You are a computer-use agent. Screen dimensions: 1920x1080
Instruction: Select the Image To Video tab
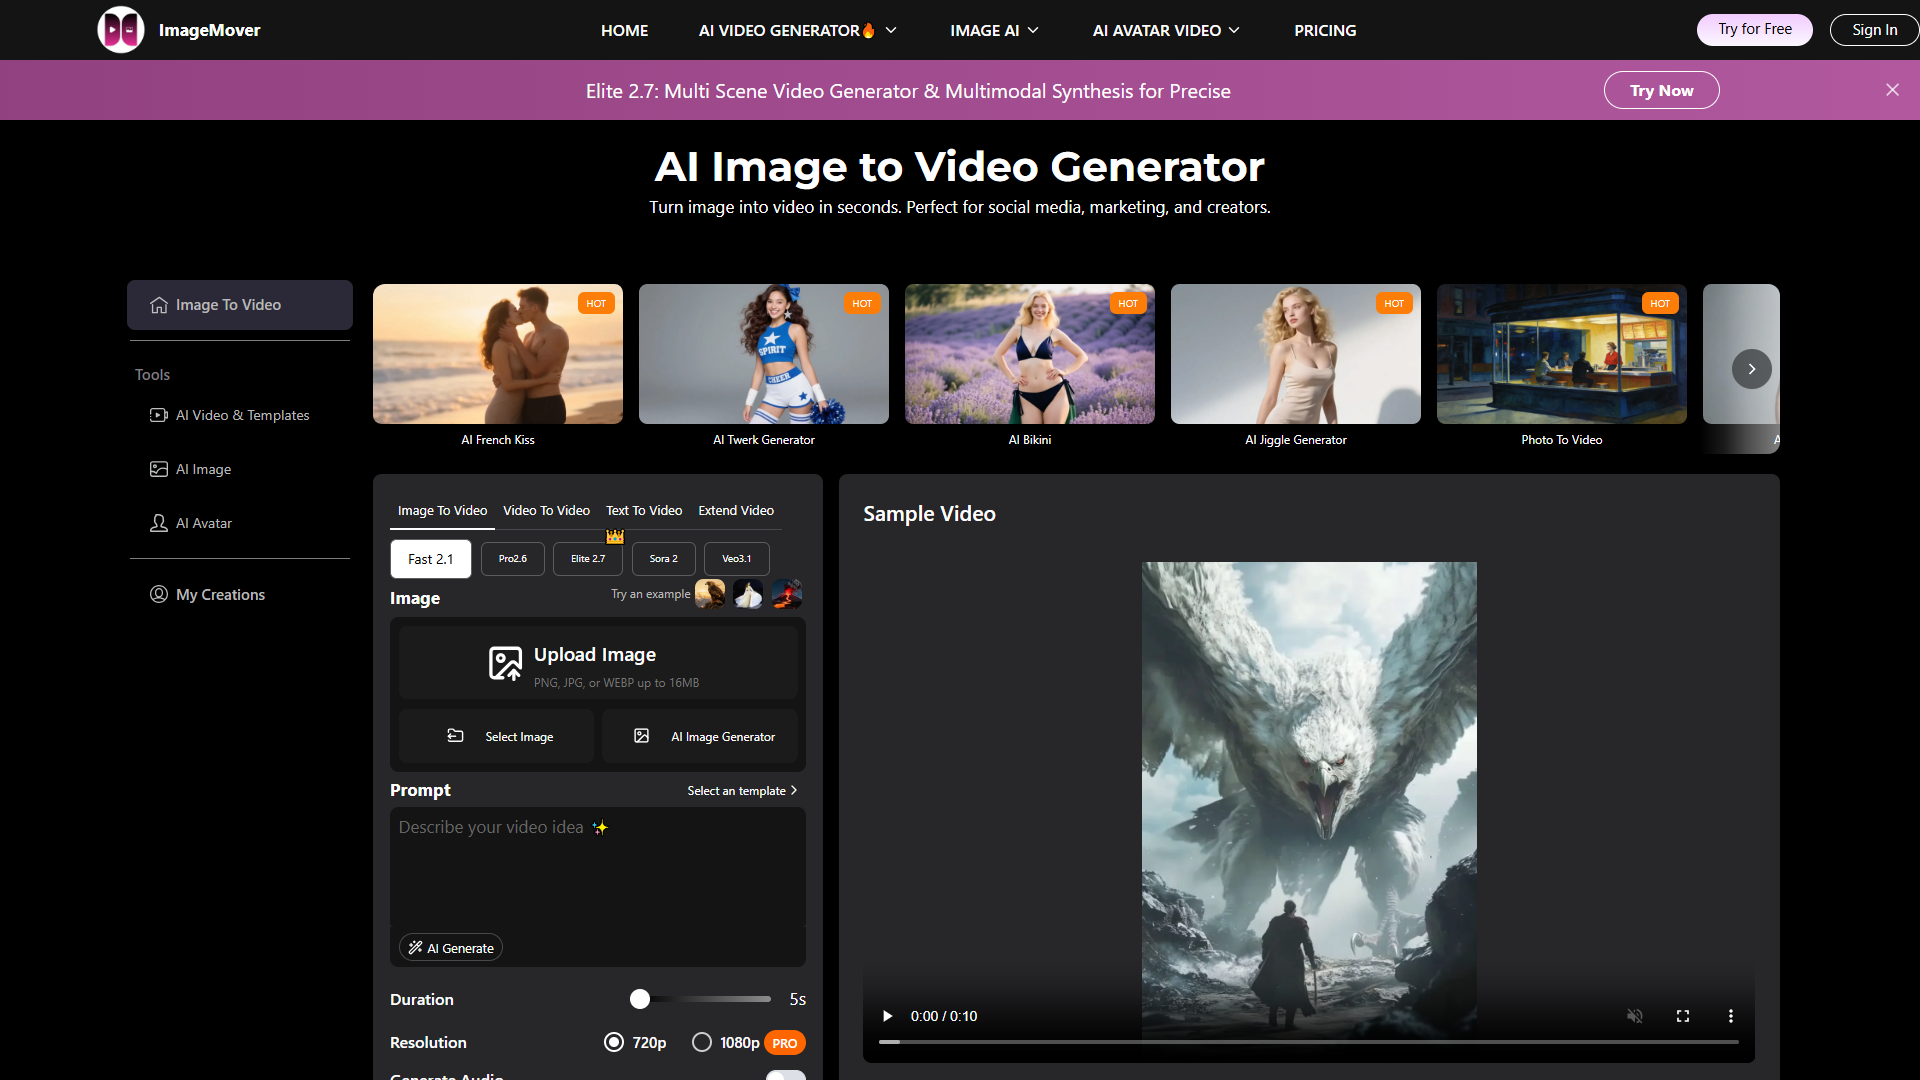tap(442, 510)
